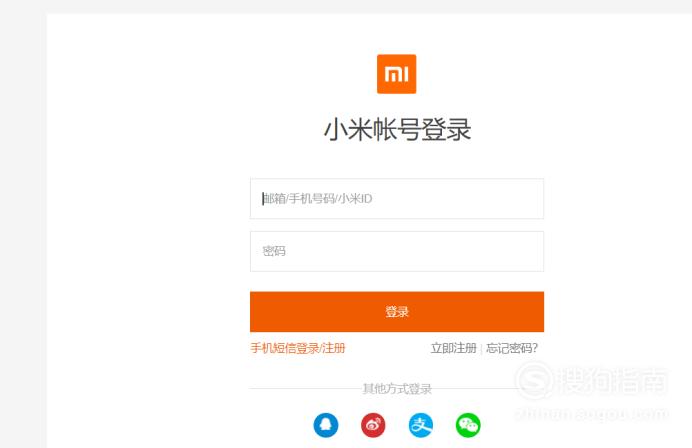Click the 搜狗指南 watermark text

click(x=613, y=380)
